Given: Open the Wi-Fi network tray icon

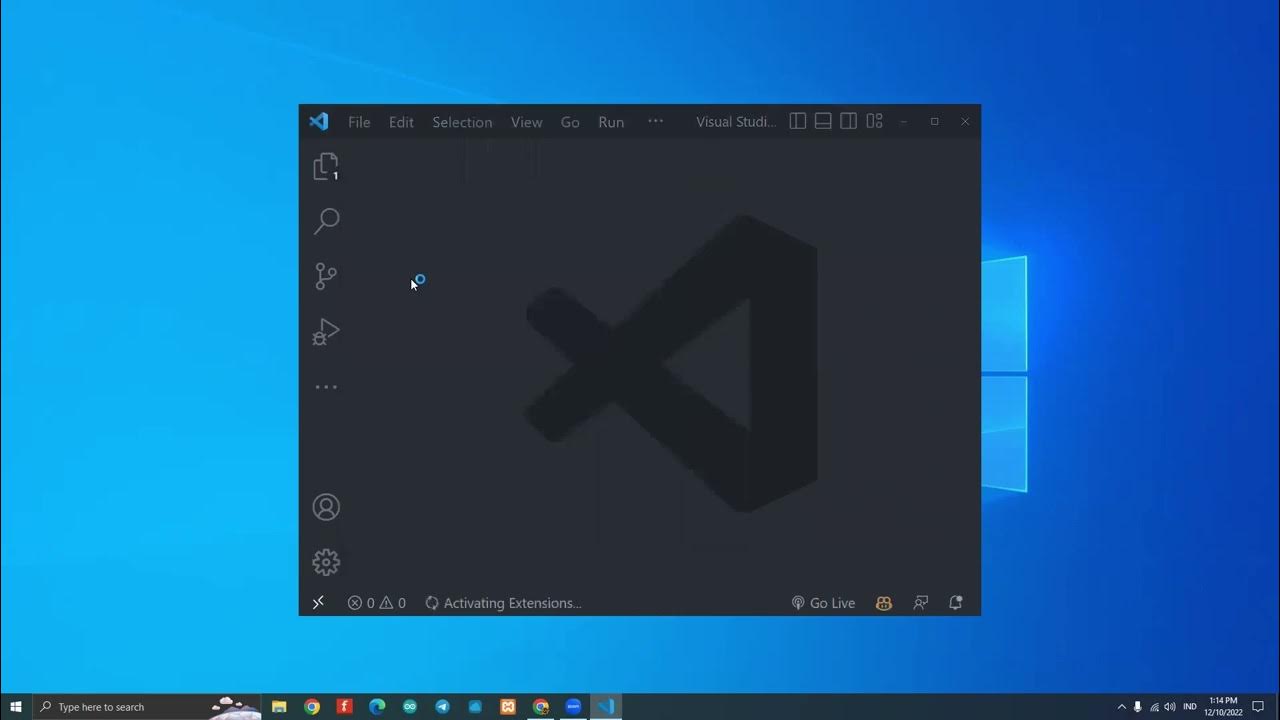Looking at the screenshot, I should click(x=1154, y=707).
